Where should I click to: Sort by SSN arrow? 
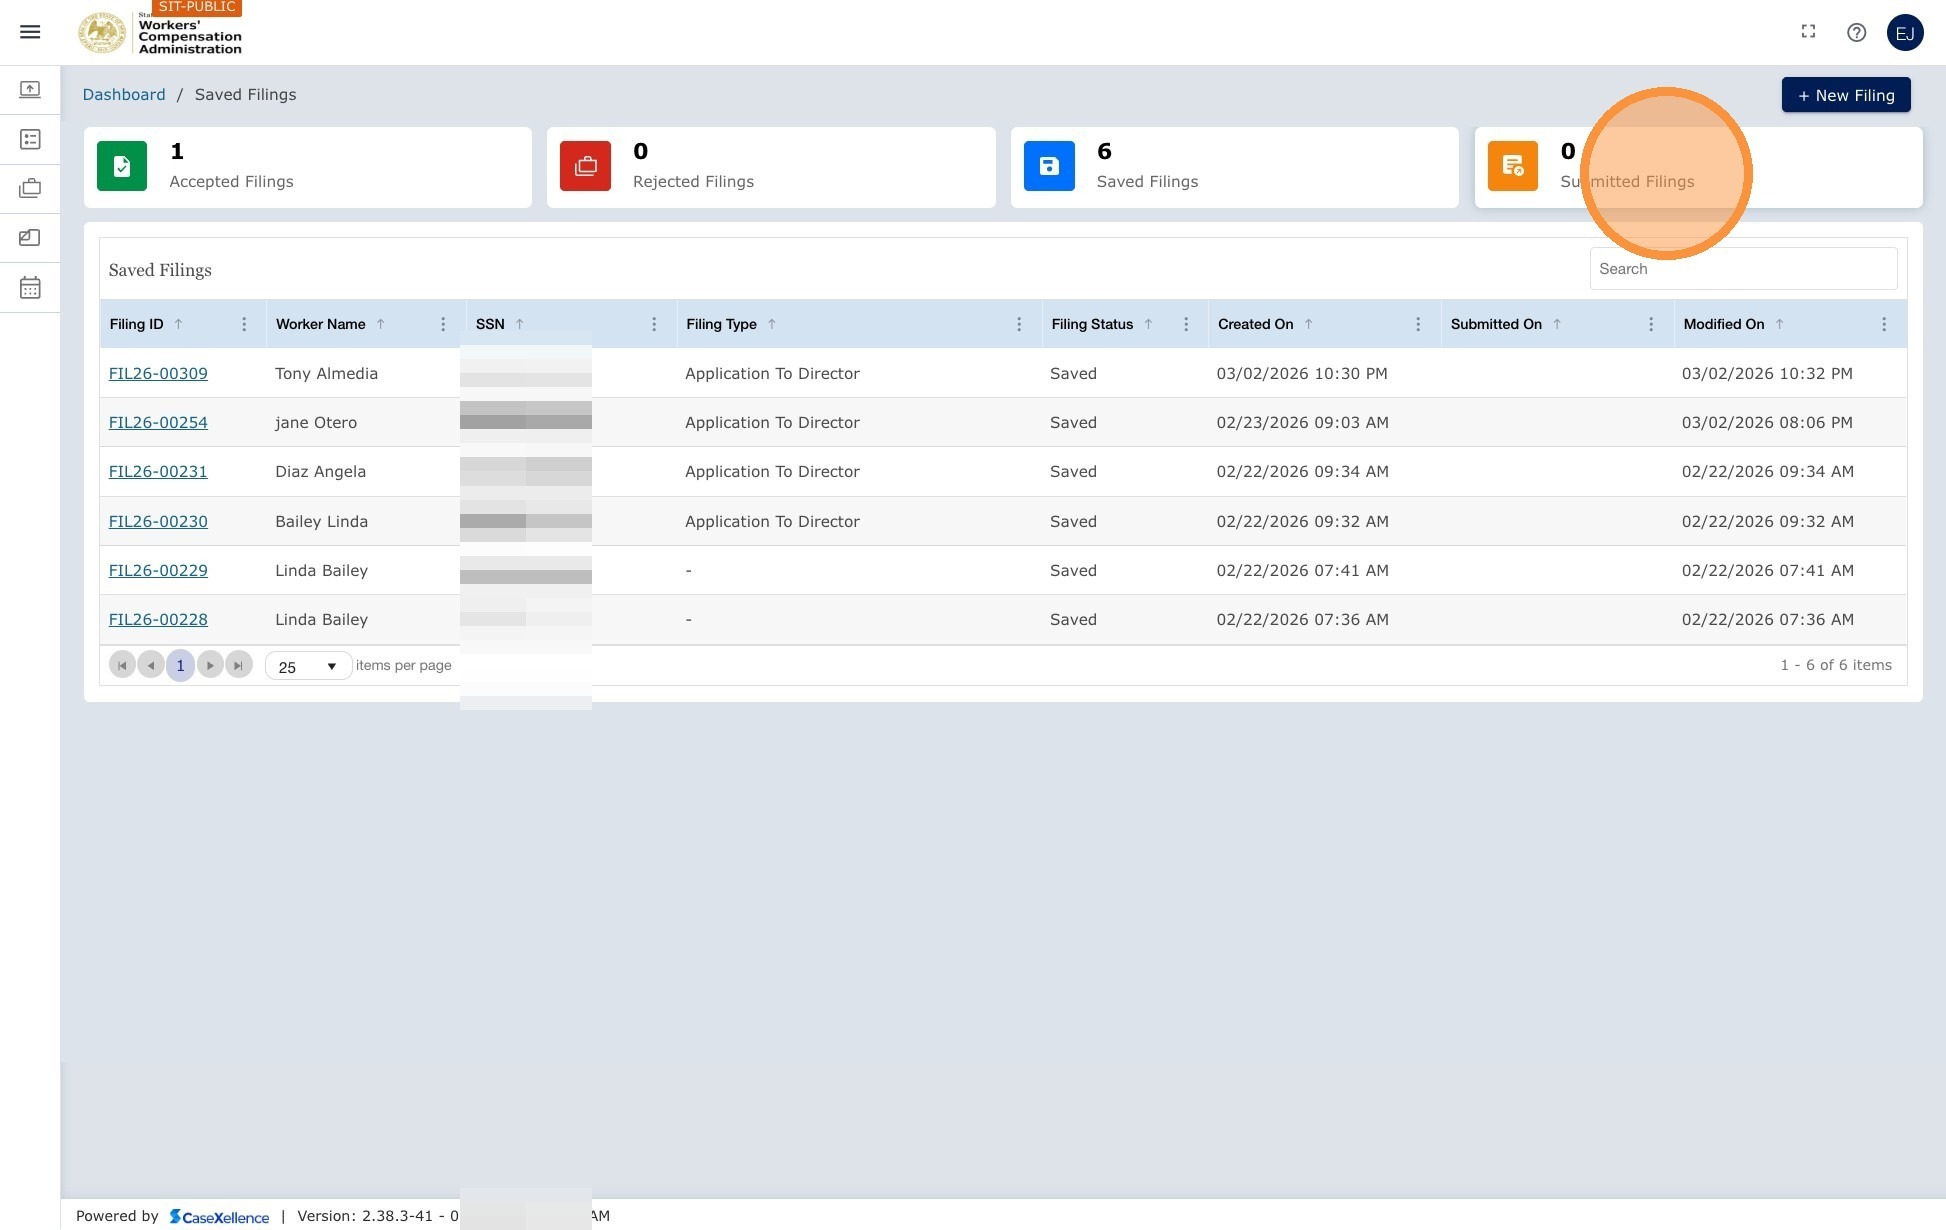click(519, 324)
